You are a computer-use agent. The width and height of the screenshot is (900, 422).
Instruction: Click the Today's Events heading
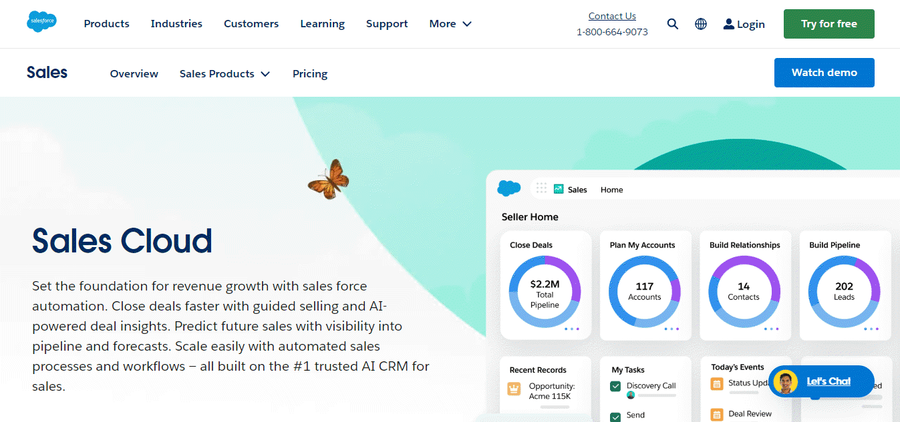(x=738, y=367)
